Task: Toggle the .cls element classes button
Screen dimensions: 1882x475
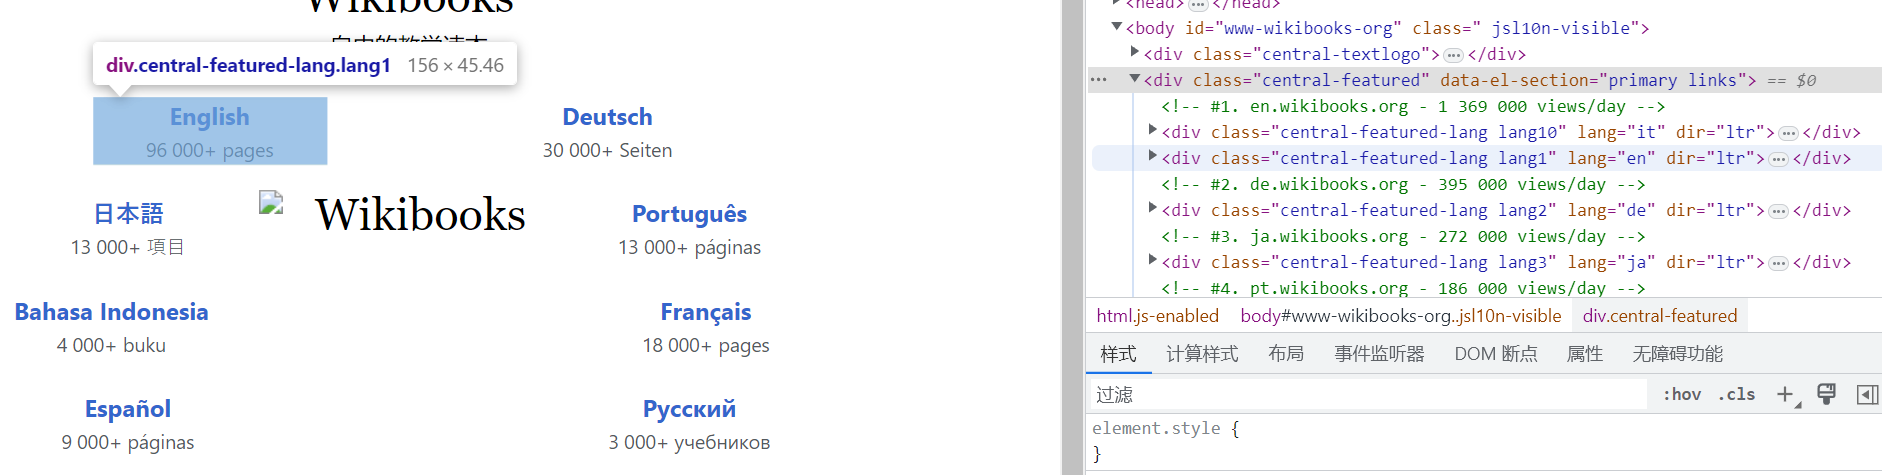Action: [1737, 394]
